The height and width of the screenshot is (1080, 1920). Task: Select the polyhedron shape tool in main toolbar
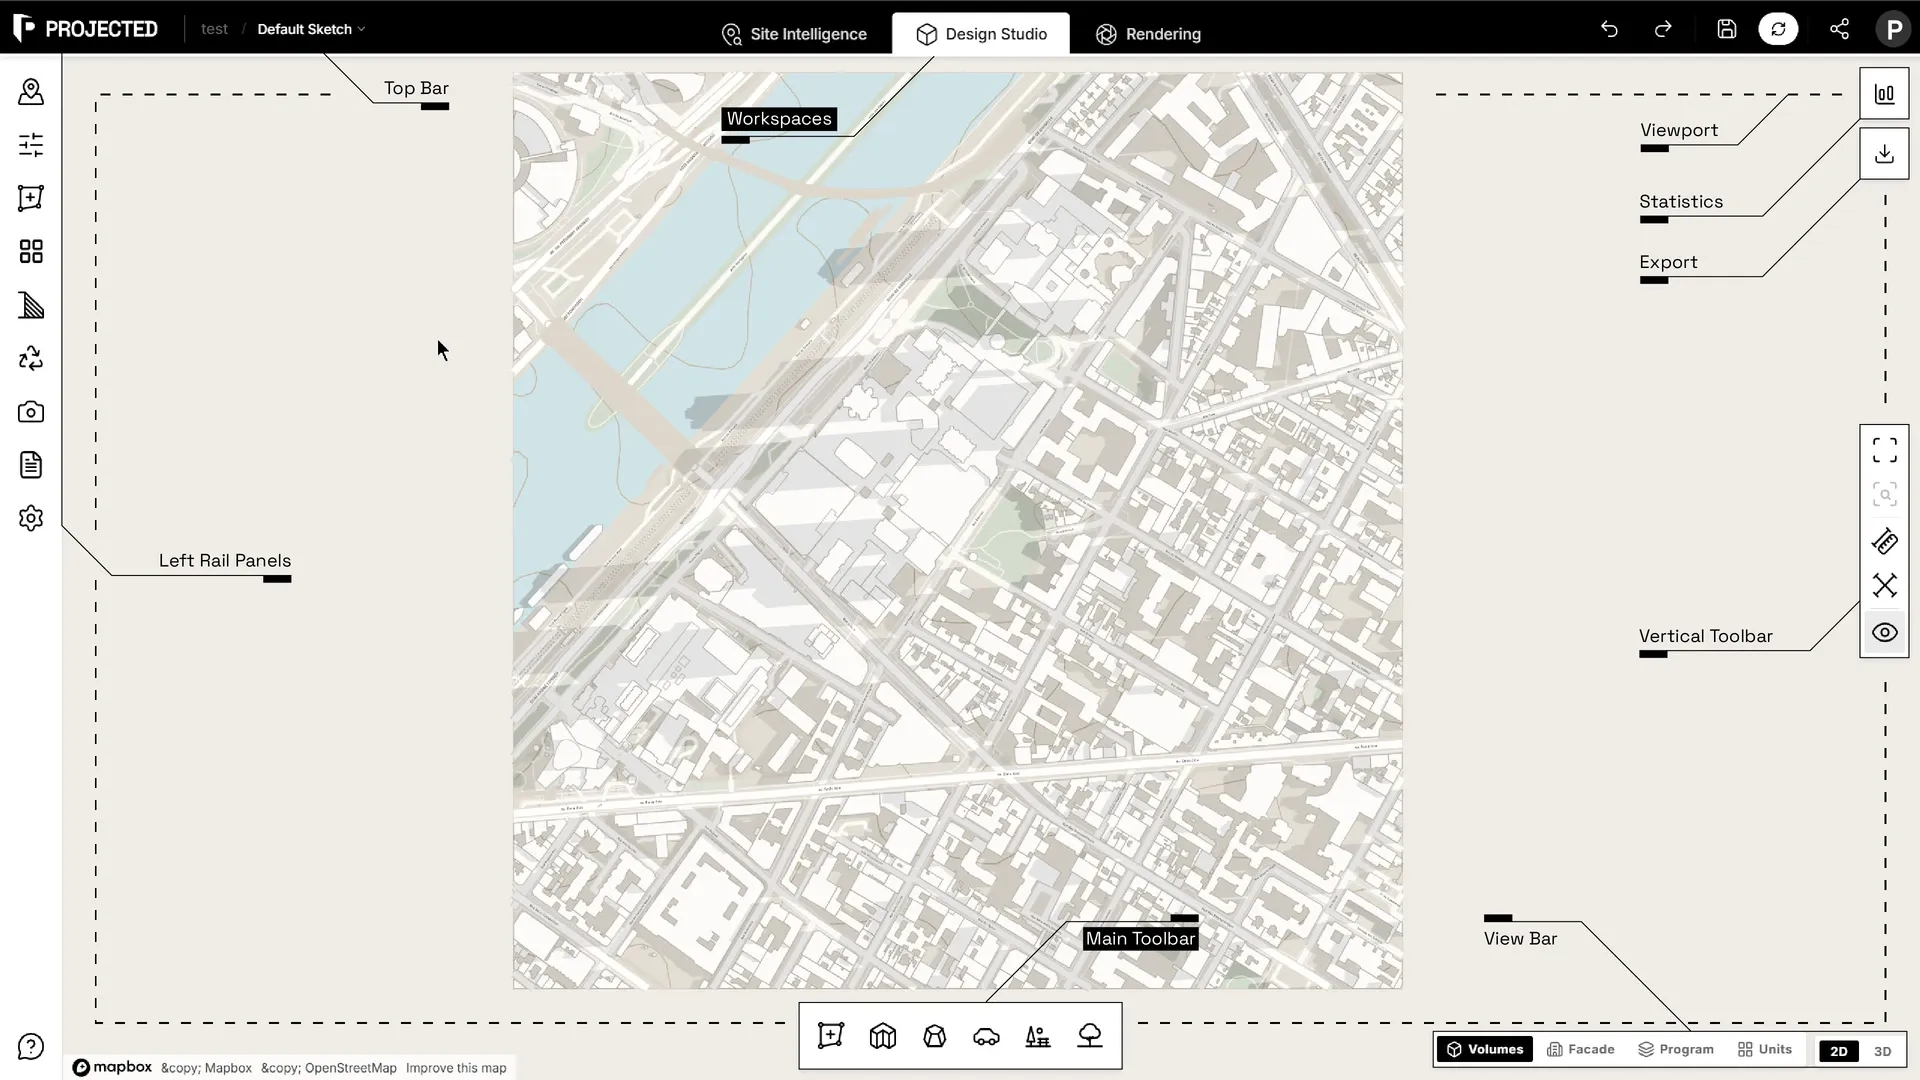(x=935, y=1036)
